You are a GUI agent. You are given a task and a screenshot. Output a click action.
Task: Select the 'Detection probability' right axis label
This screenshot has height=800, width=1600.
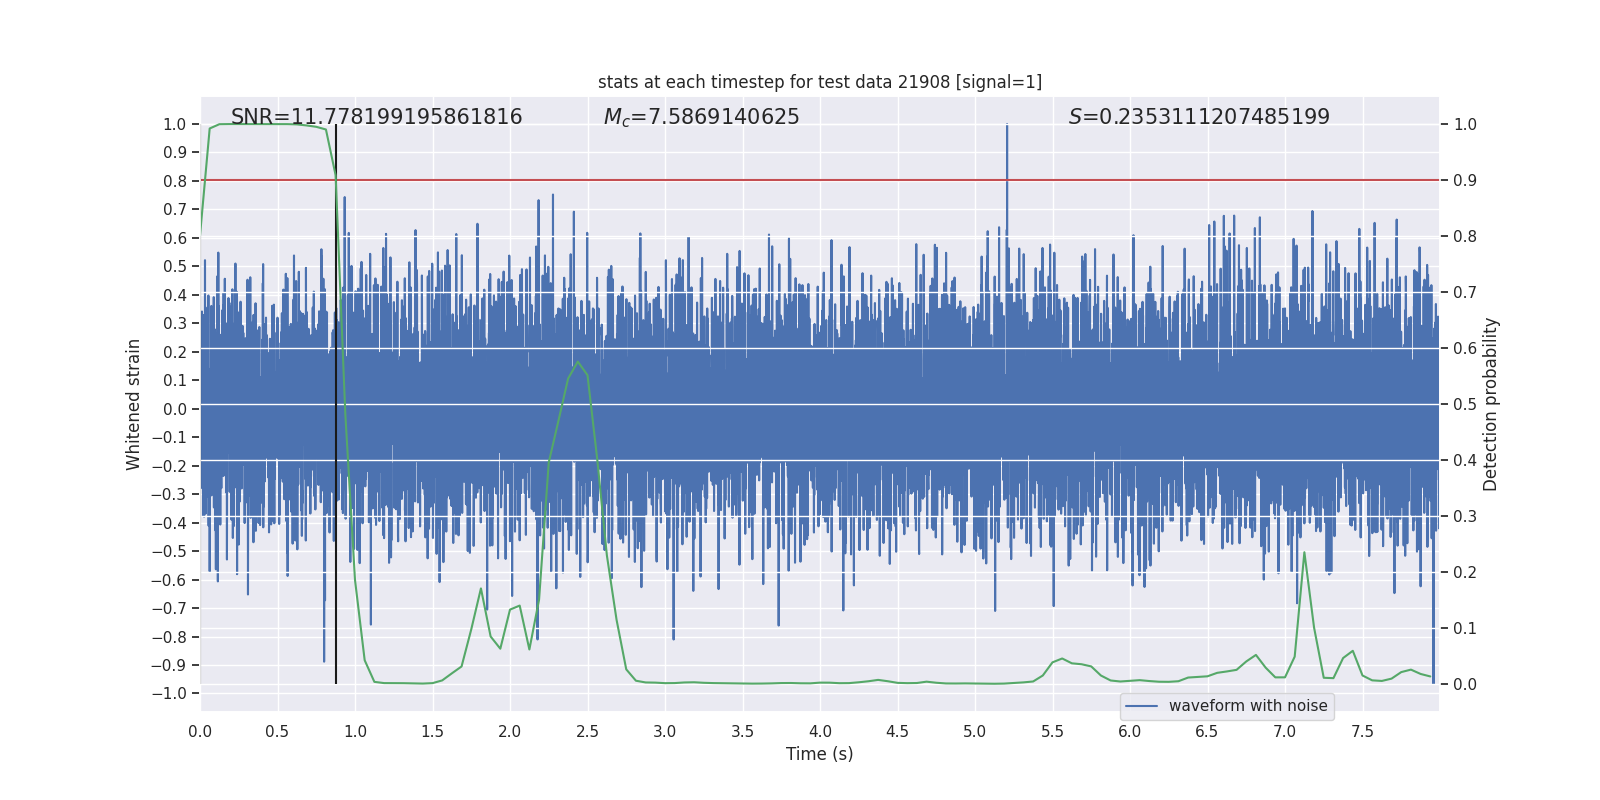click(x=1490, y=404)
